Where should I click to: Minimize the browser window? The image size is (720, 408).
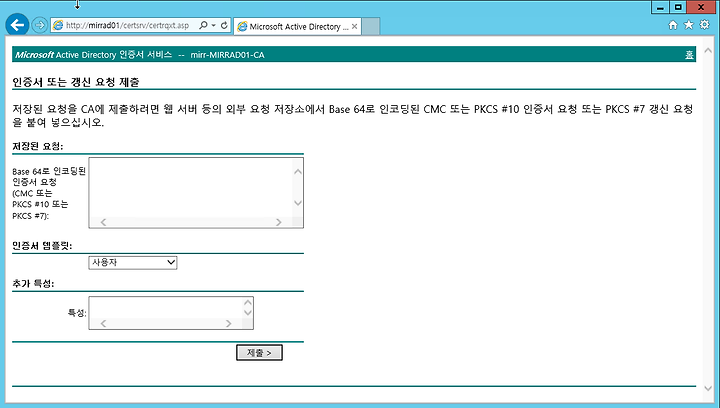tap(660, 7)
